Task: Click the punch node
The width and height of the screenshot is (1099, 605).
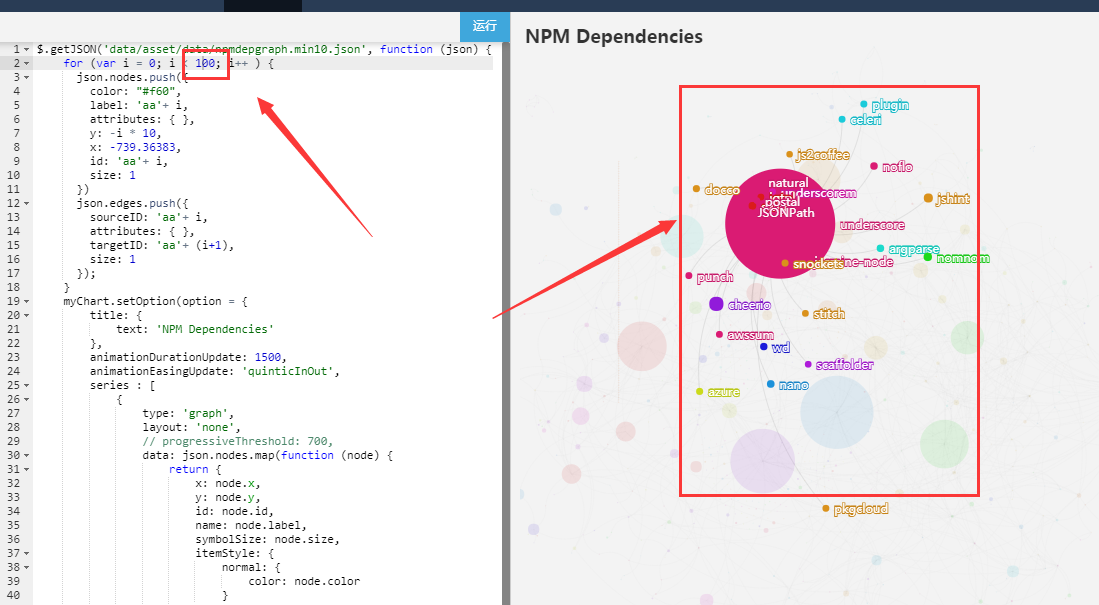Action: tap(689, 276)
